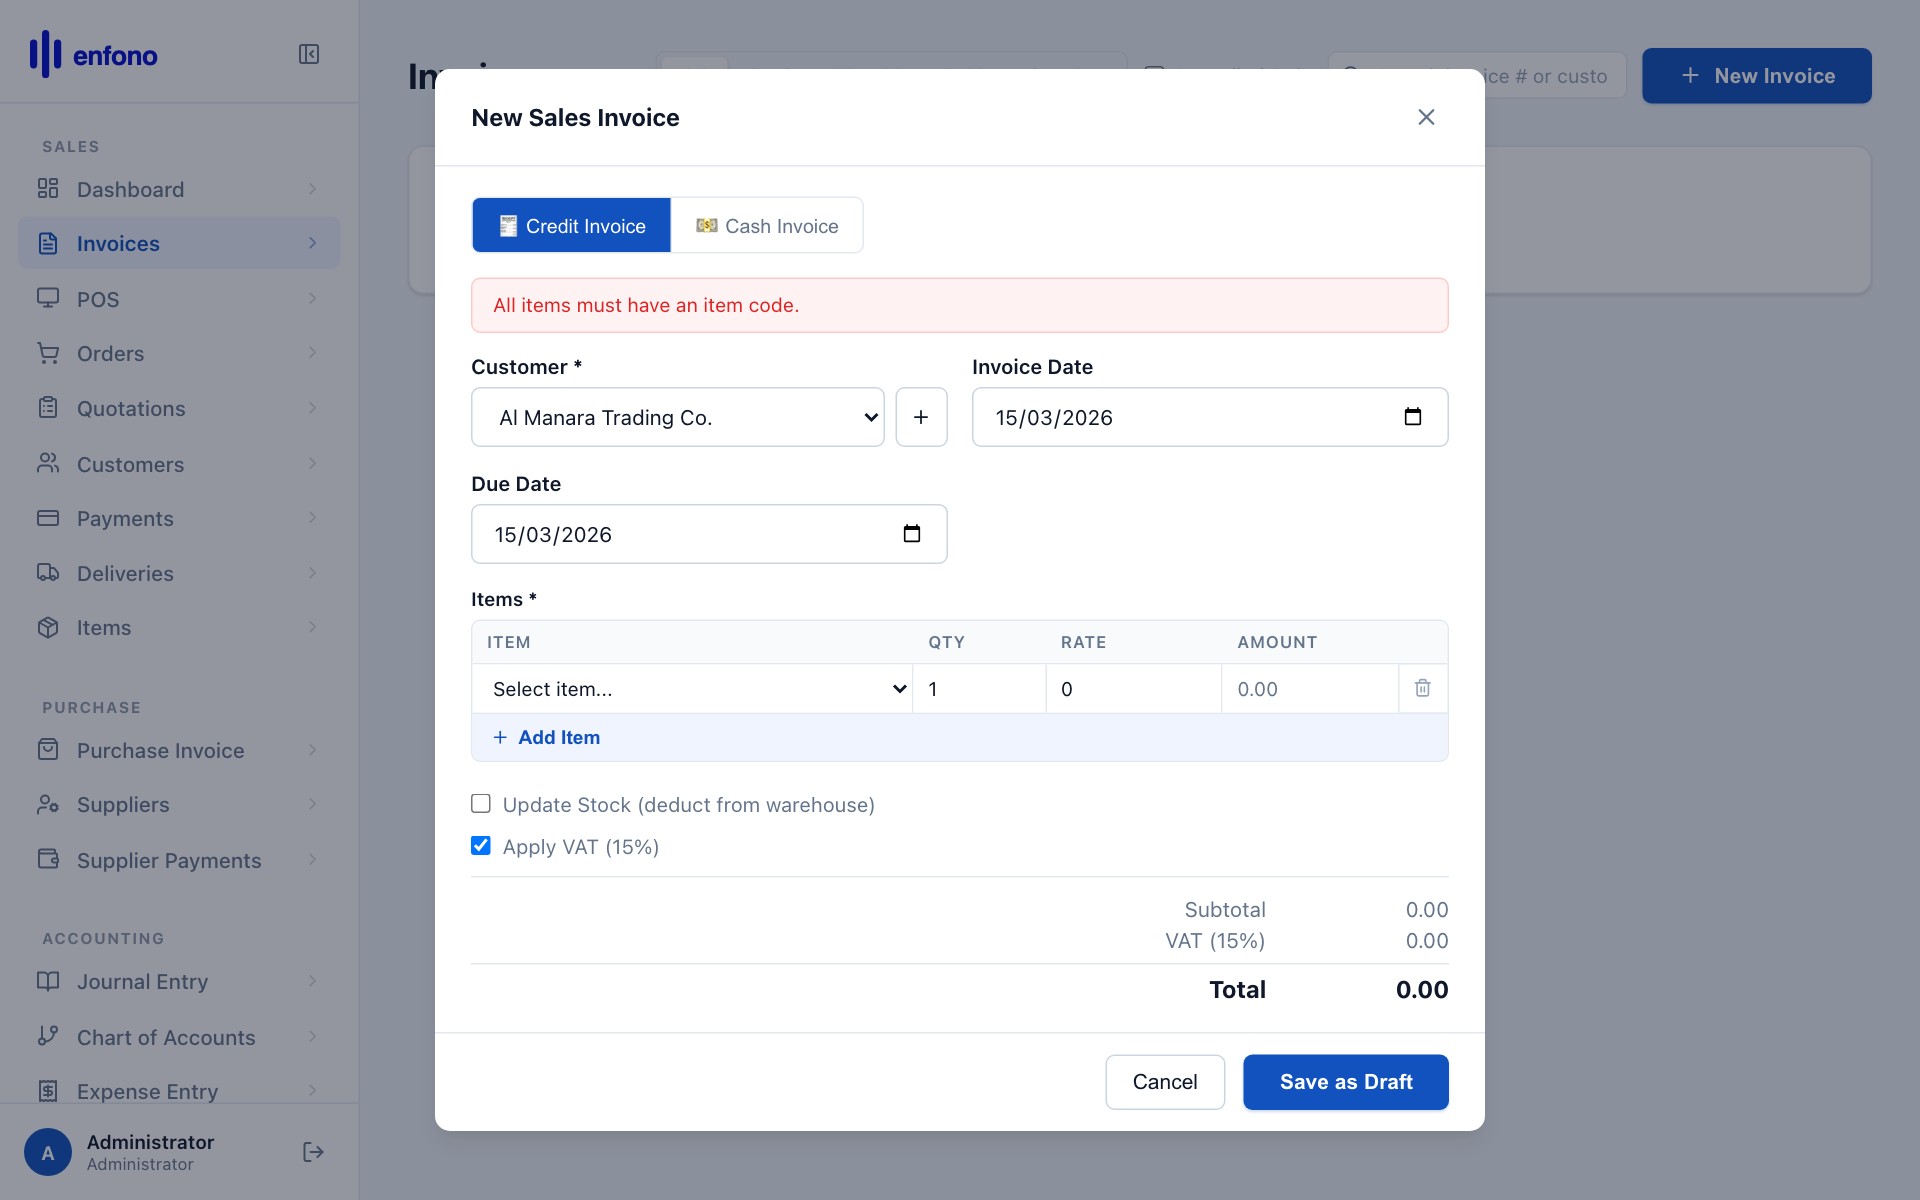Collapse the sidebar with the collapse icon

tap(309, 55)
